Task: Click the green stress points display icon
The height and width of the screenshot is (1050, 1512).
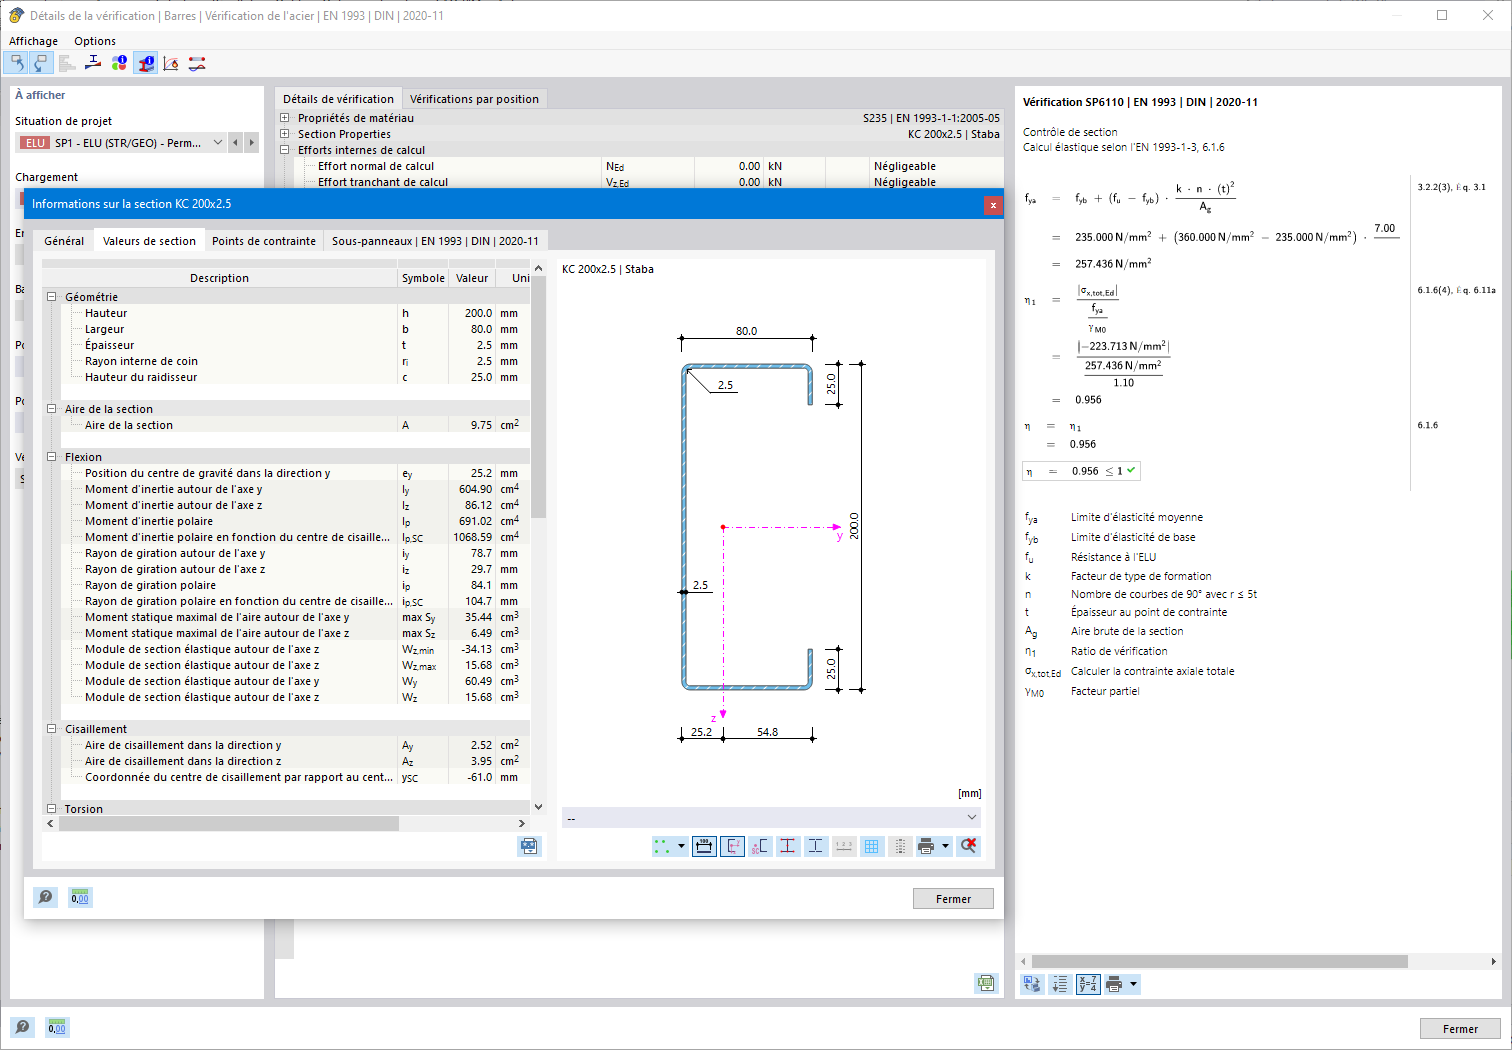Action: (x=662, y=846)
